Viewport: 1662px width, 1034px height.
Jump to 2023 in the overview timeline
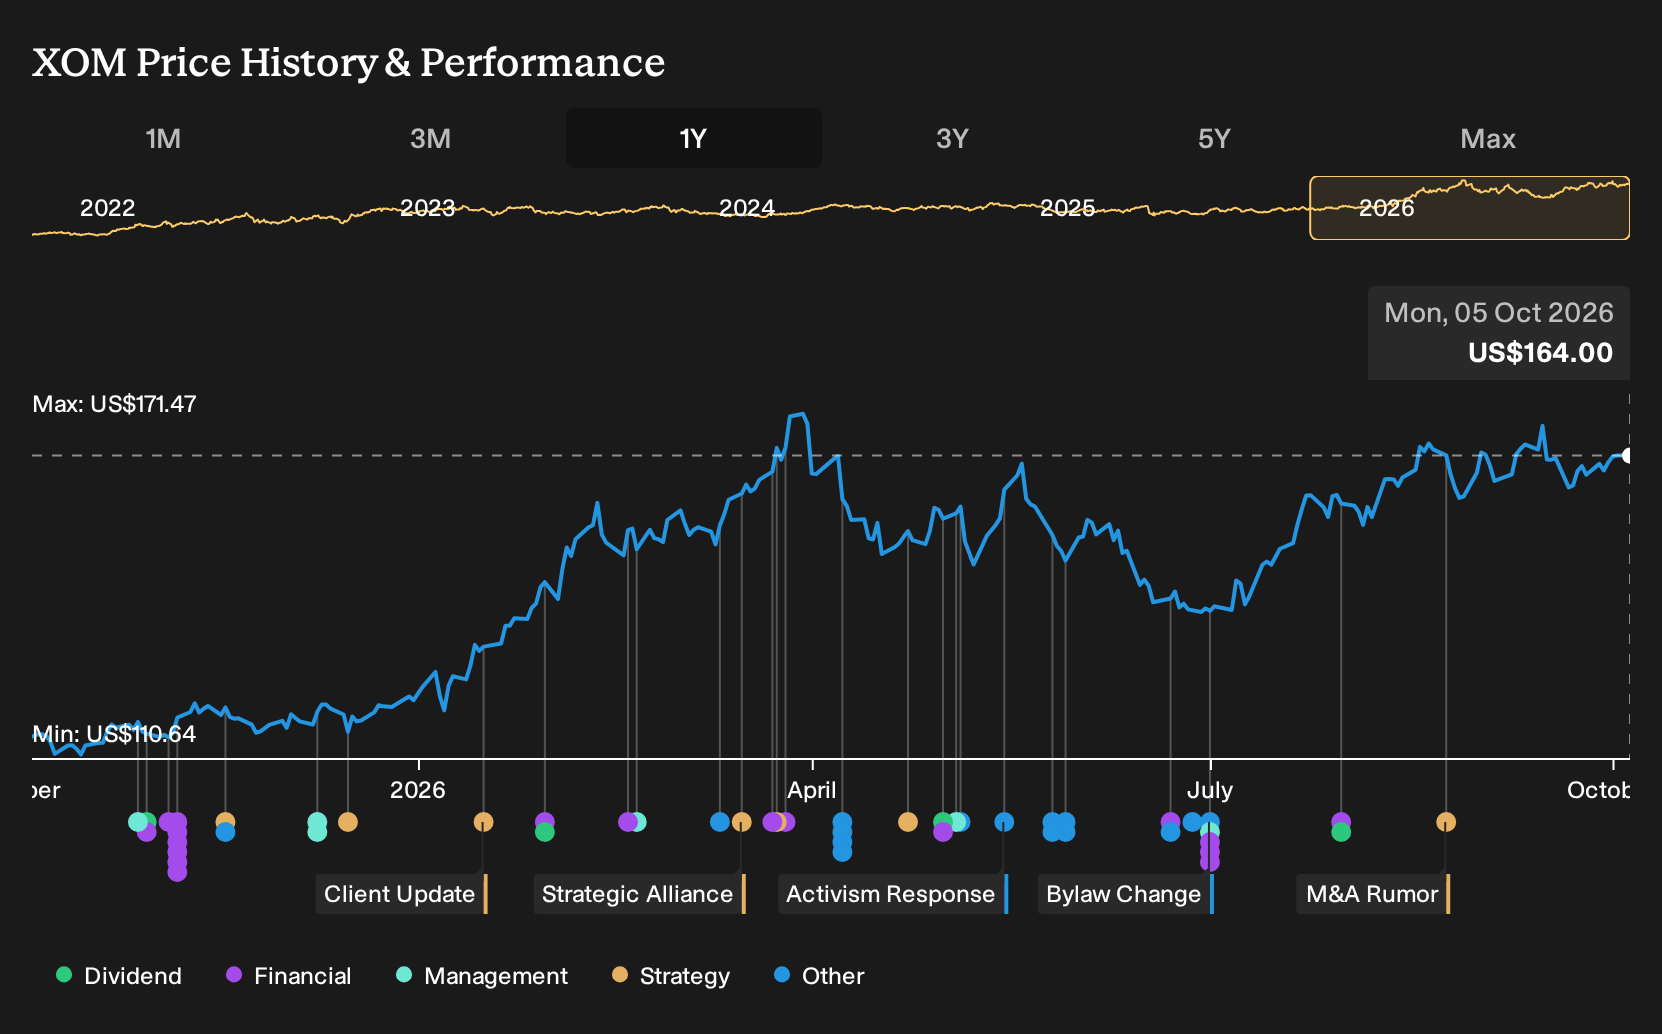click(427, 208)
